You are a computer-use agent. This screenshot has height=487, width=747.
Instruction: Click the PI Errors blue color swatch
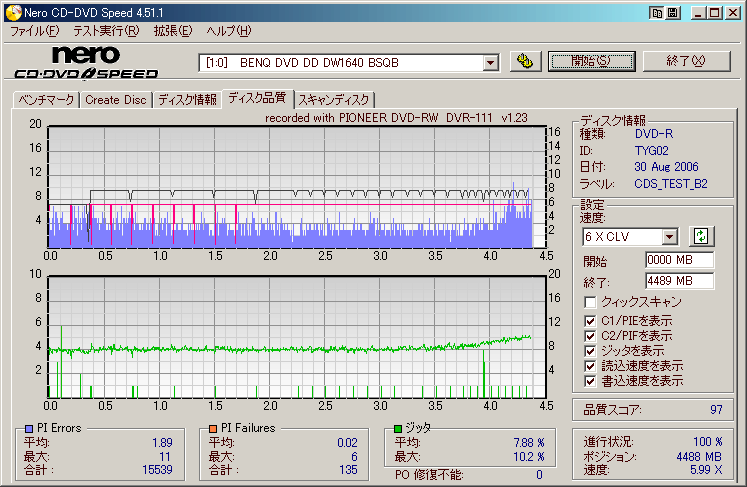click(29, 428)
